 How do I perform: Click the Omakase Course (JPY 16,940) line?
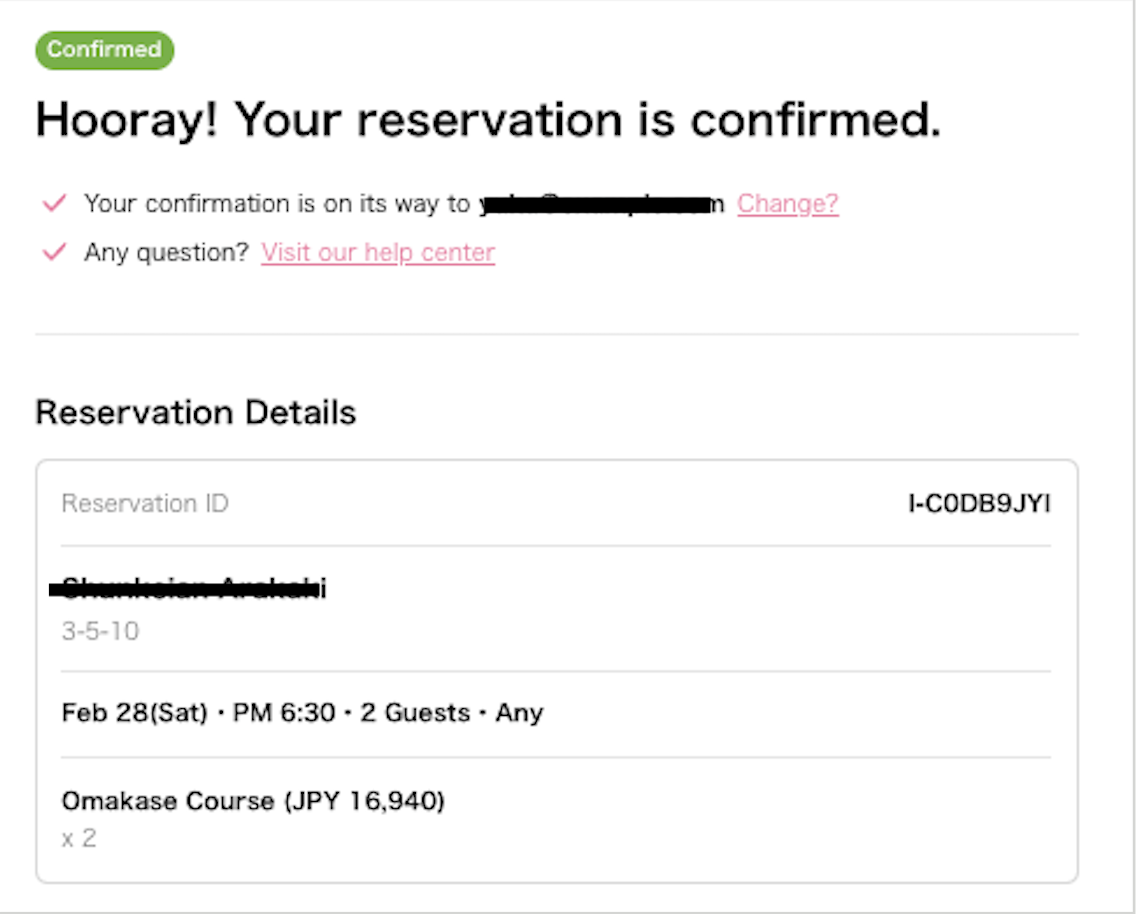click(253, 801)
